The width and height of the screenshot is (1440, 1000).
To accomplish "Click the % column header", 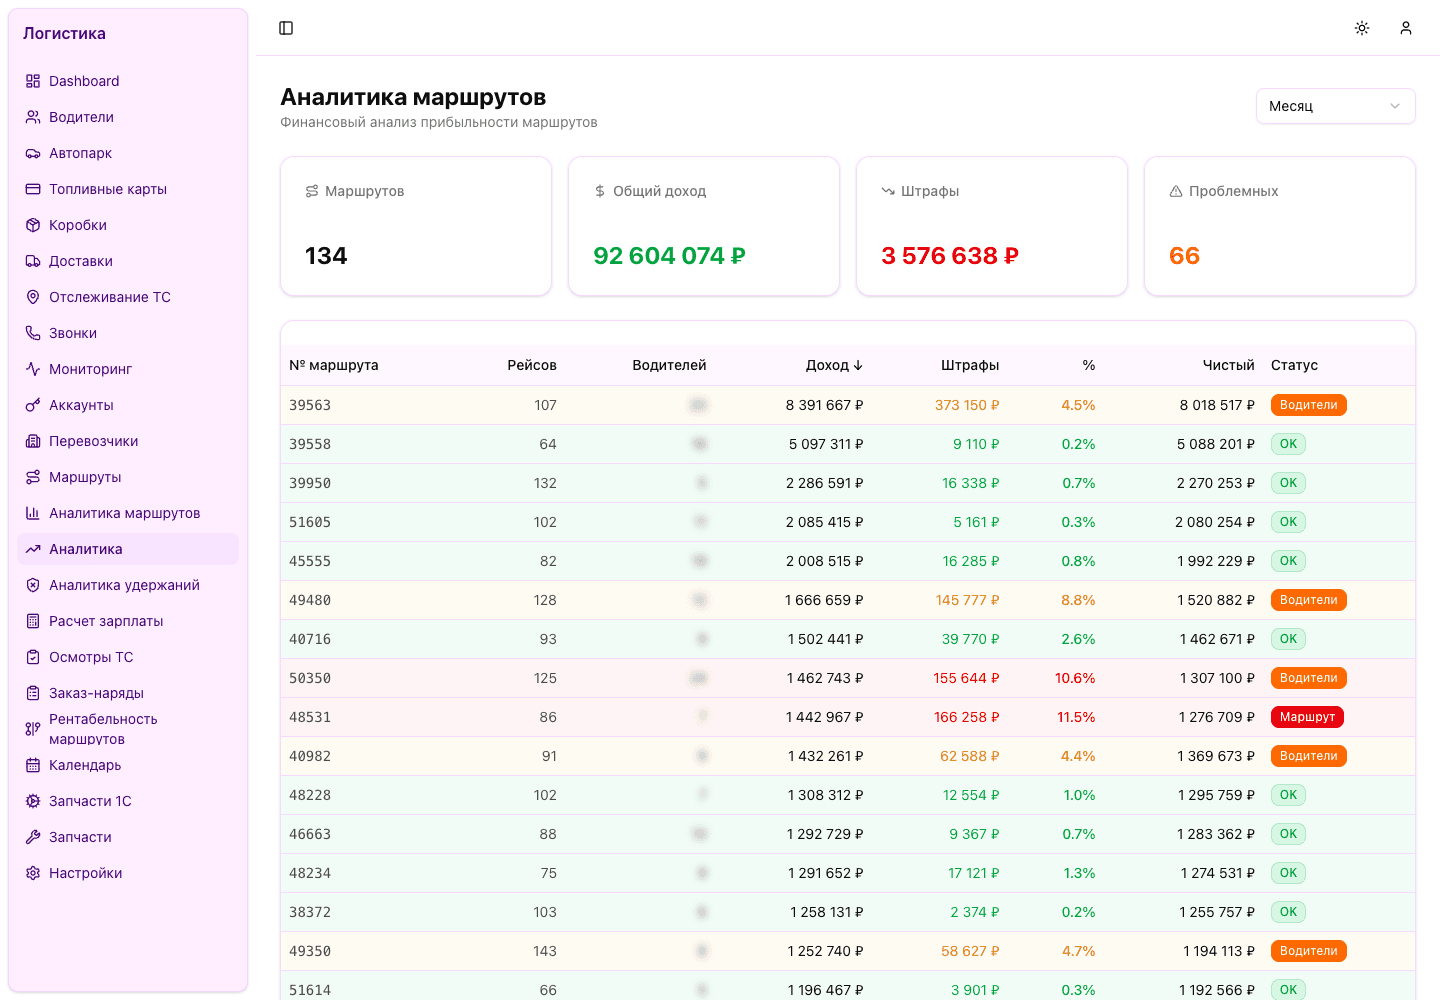I will click(x=1089, y=365).
